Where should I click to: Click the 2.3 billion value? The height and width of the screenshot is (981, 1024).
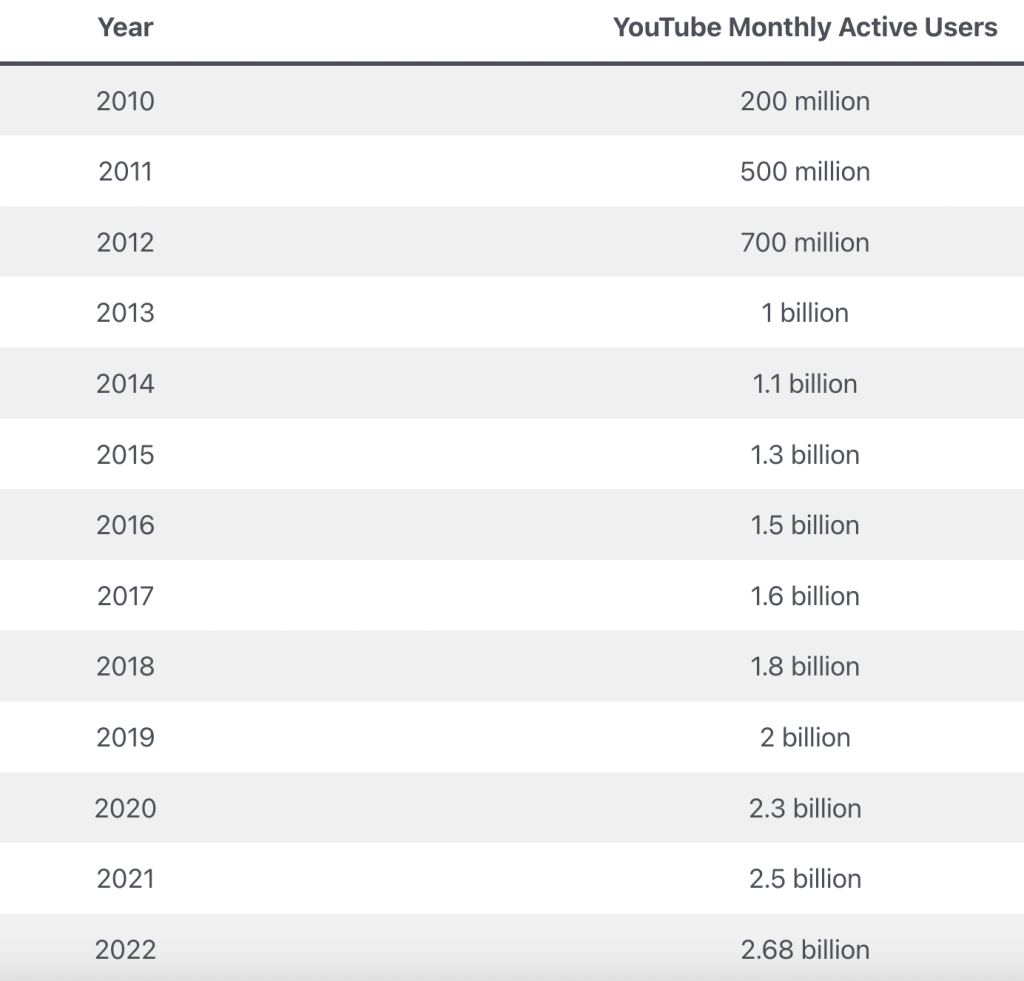[805, 808]
